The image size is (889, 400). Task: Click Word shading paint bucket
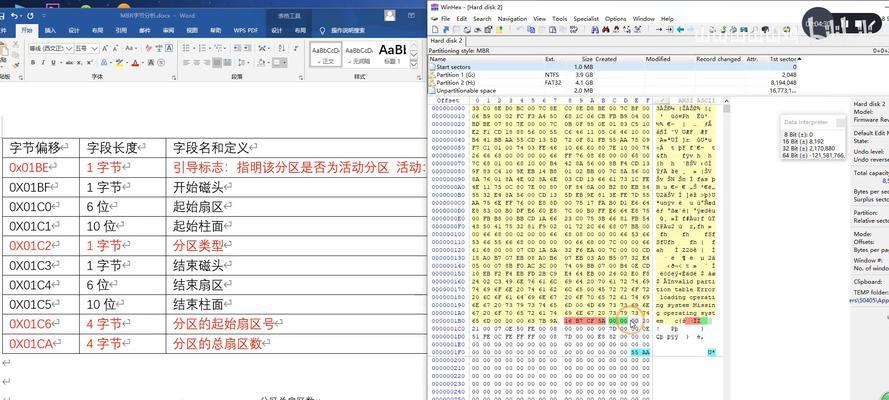[262, 62]
